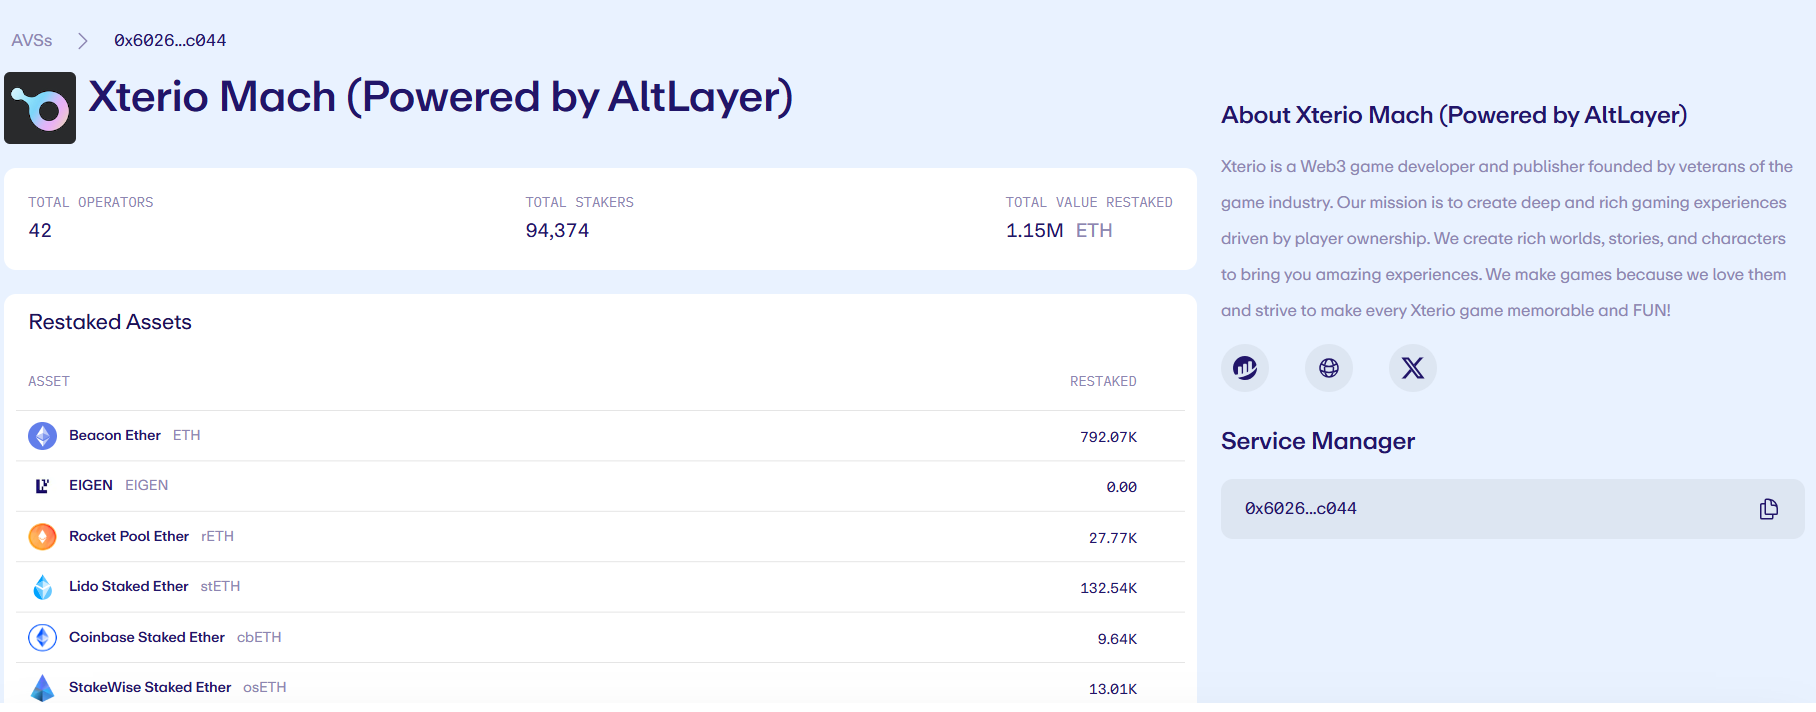Screen dimensions: 1816x712
Task: Click the 0x6026...c044 breadcrumb item
Action: click(170, 41)
